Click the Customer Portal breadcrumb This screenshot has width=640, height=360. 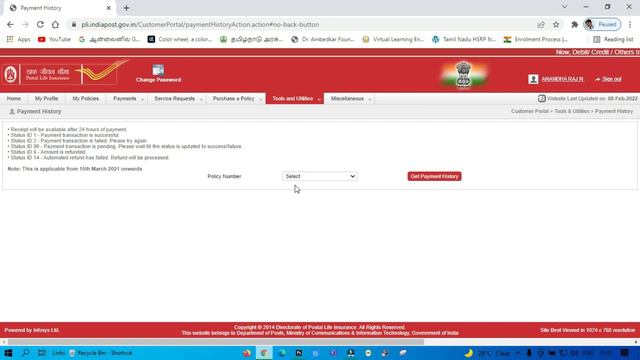[x=530, y=111]
